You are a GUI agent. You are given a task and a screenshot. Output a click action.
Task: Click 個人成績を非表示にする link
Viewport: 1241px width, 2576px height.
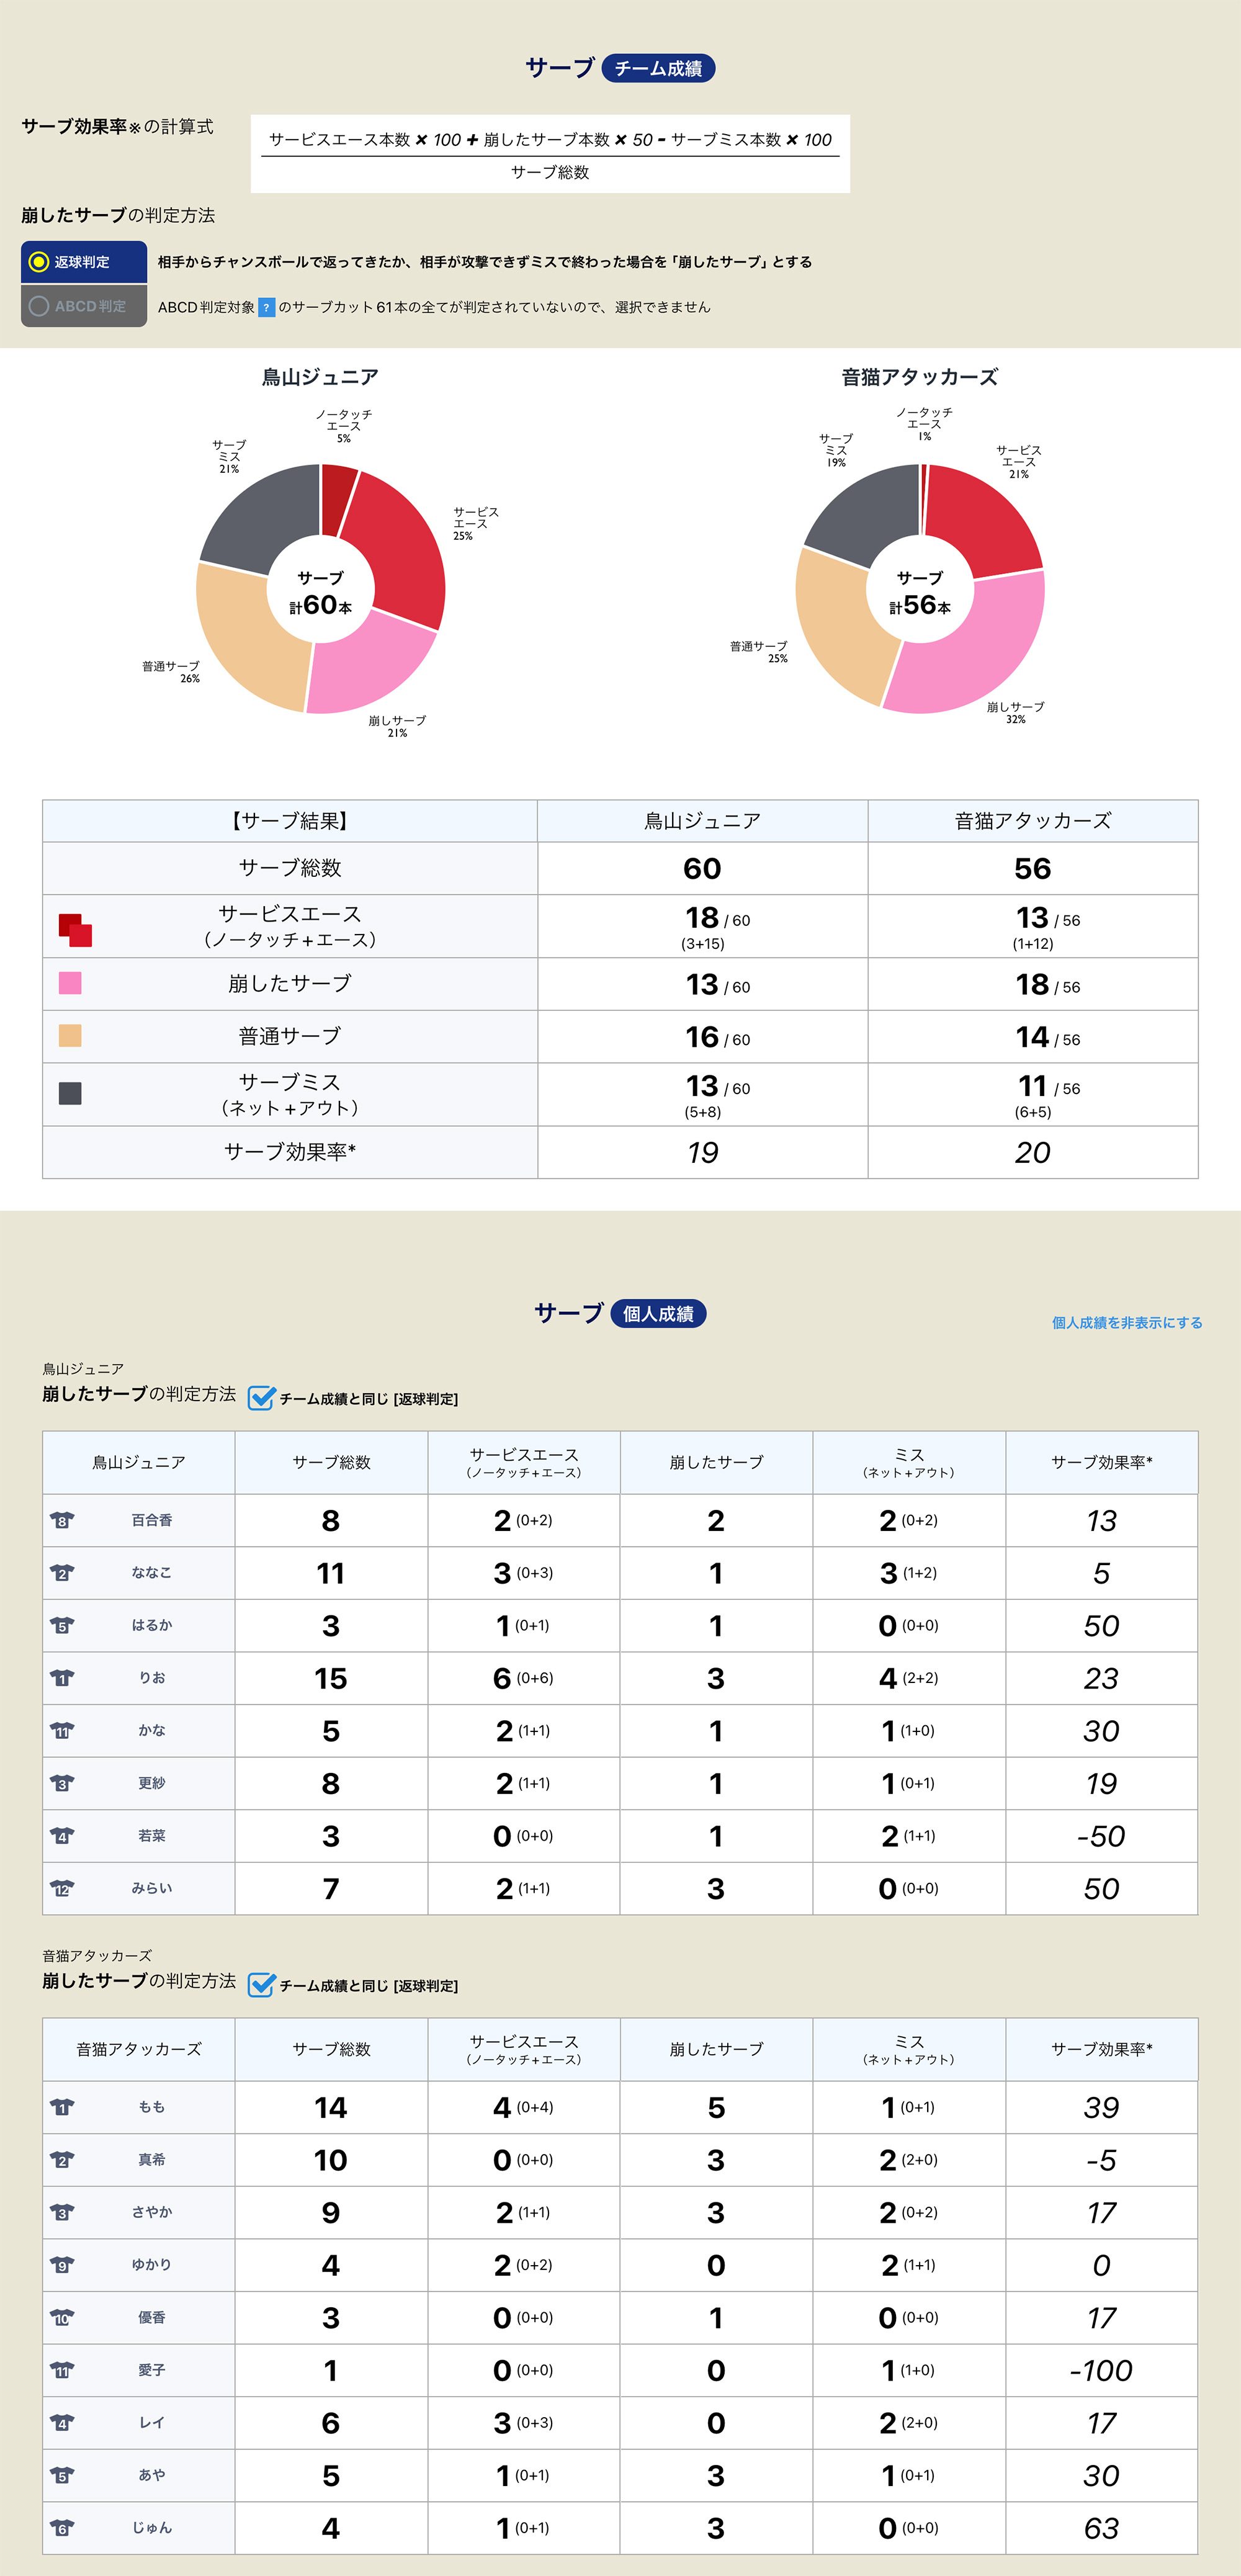1126,1322
